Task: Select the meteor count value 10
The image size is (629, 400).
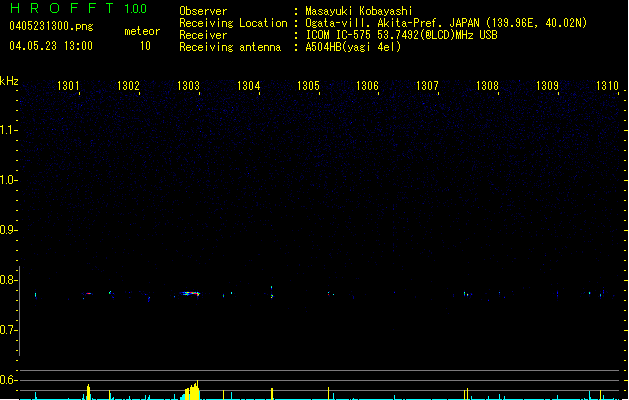Action: click(145, 46)
